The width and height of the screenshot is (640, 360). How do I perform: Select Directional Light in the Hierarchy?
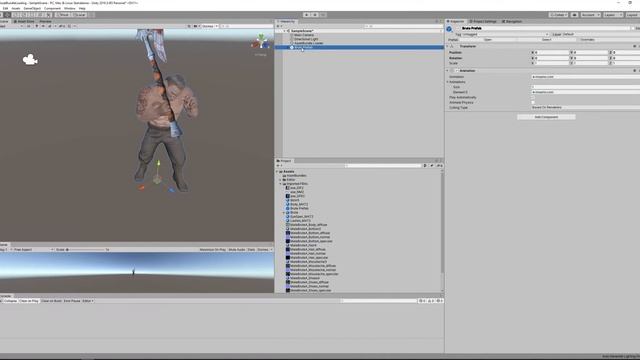click(x=304, y=39)
